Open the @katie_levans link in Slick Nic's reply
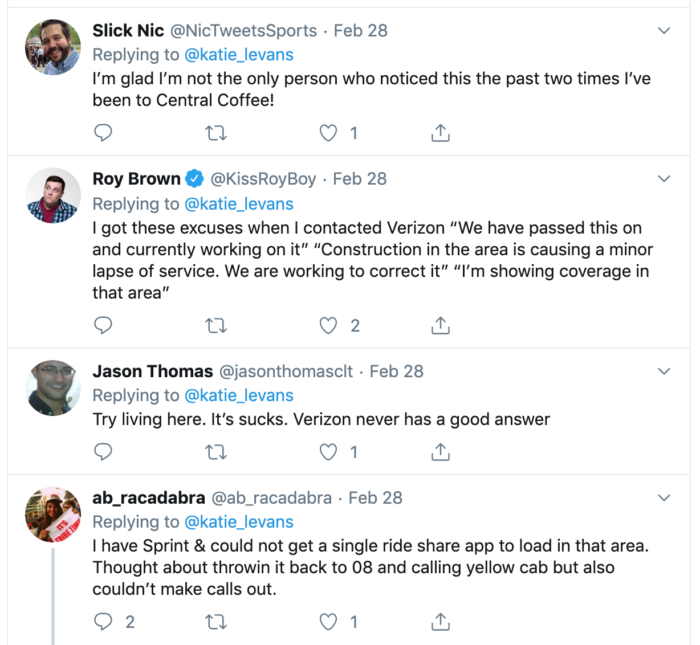This screenshot has height=645, width=700. tap(239, 54)
